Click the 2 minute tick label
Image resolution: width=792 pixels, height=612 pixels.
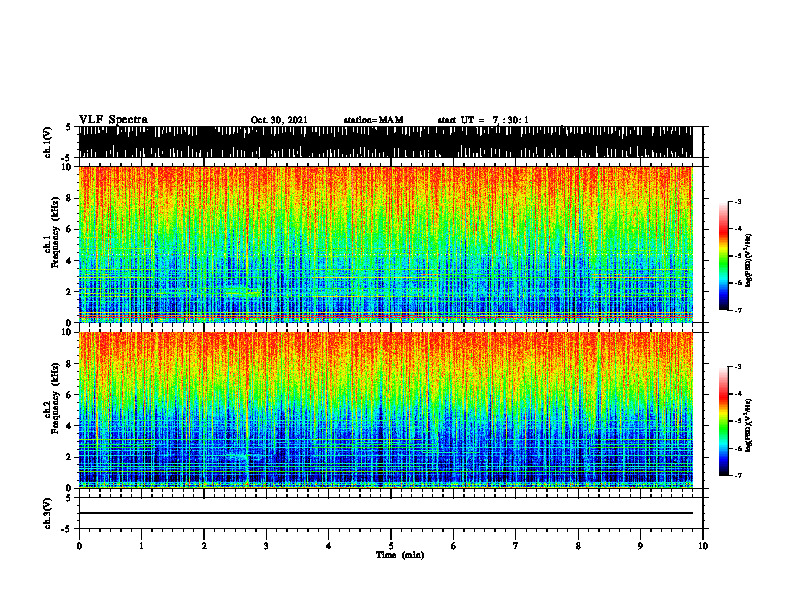pos(204,546)
